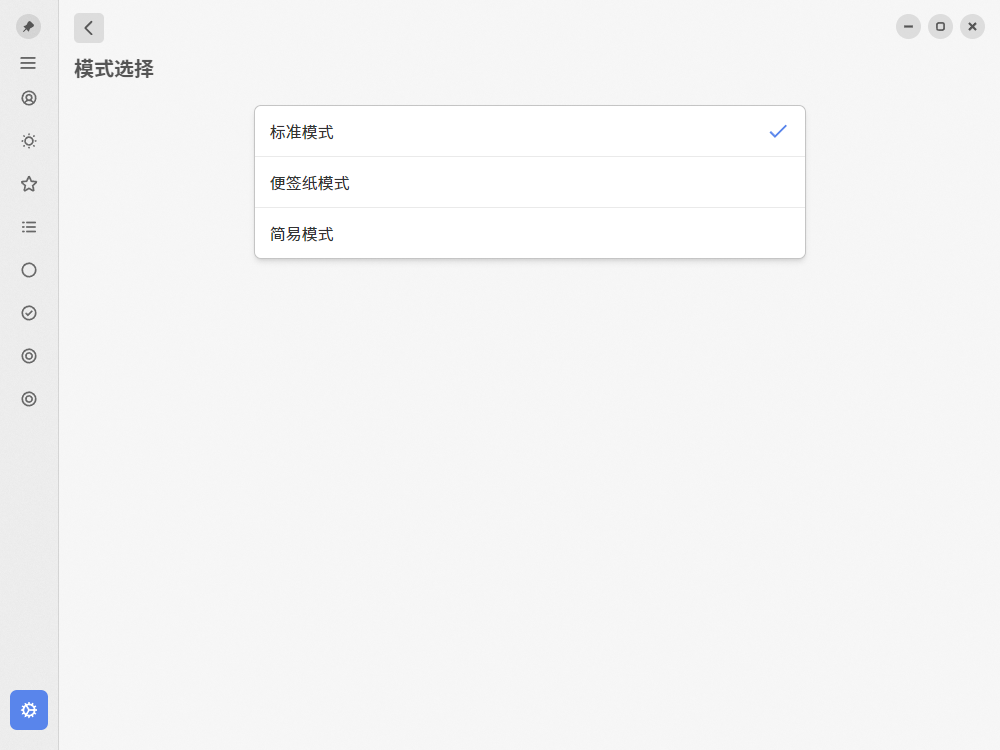
Task: Open the bulleted list sidebar icon
Action: 29,227
